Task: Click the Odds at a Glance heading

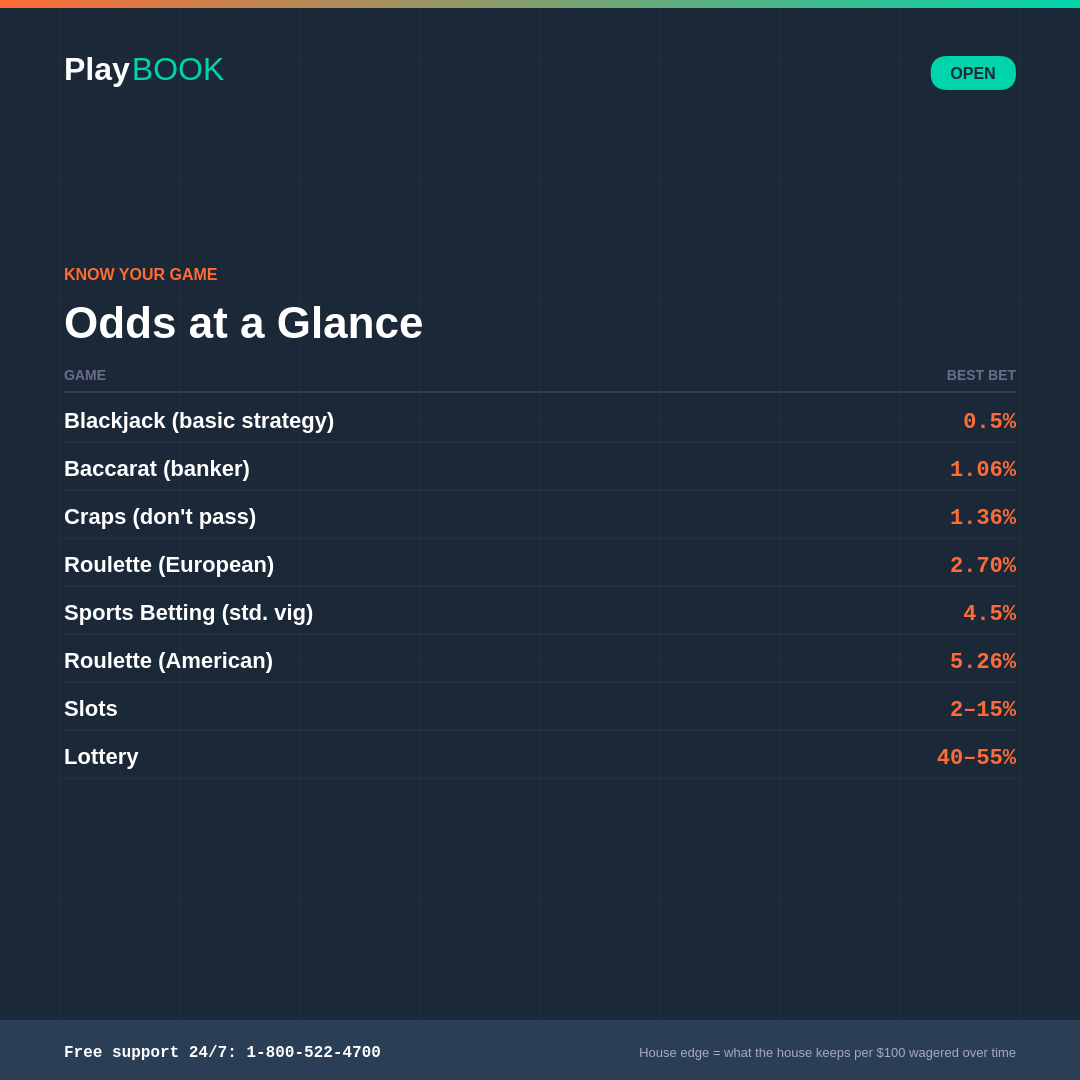Action: pos(243,322)
